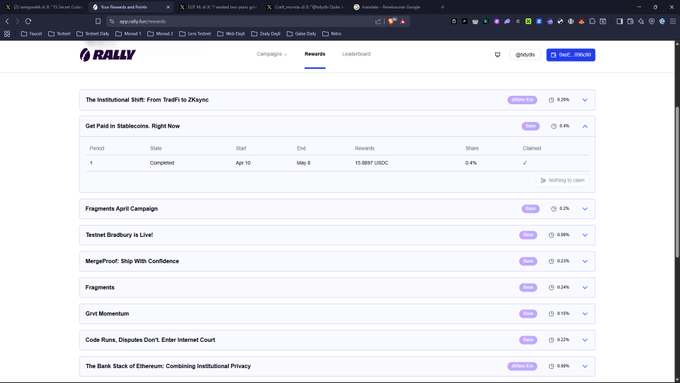
Task: Click the share icon in the address bar
Action: (x=378, y=21)
